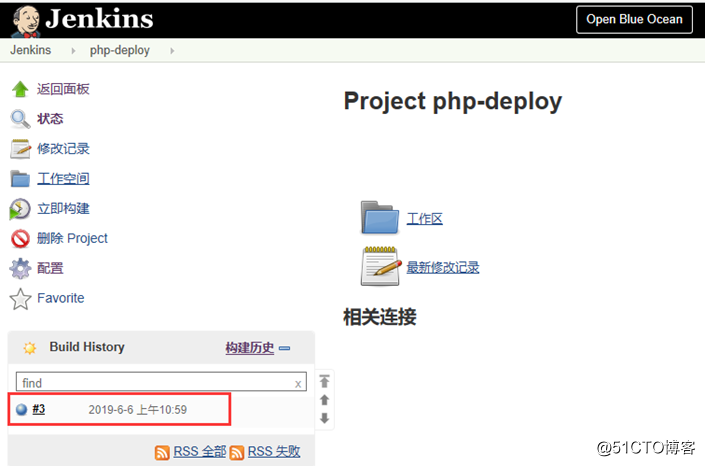
Task: Click the Jenkins header title text
Action: point(99,19)
